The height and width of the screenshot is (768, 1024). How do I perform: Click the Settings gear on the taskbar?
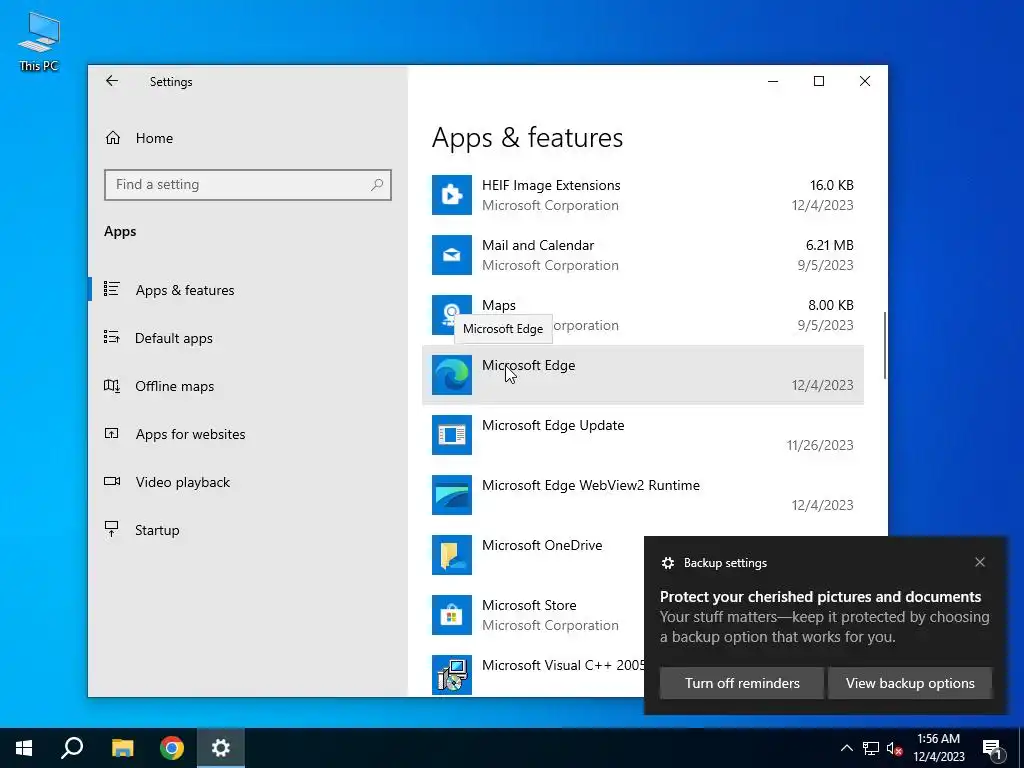[x=221, y=748]
